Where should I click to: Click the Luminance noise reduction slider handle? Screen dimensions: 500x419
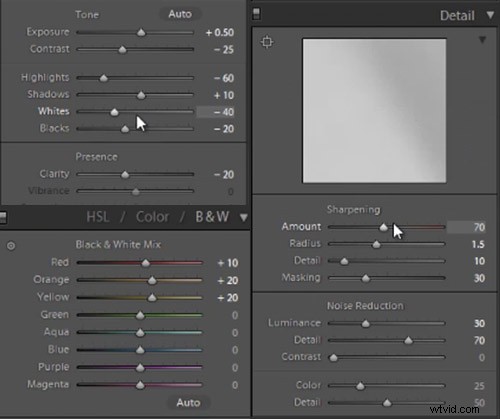point(366,323)
